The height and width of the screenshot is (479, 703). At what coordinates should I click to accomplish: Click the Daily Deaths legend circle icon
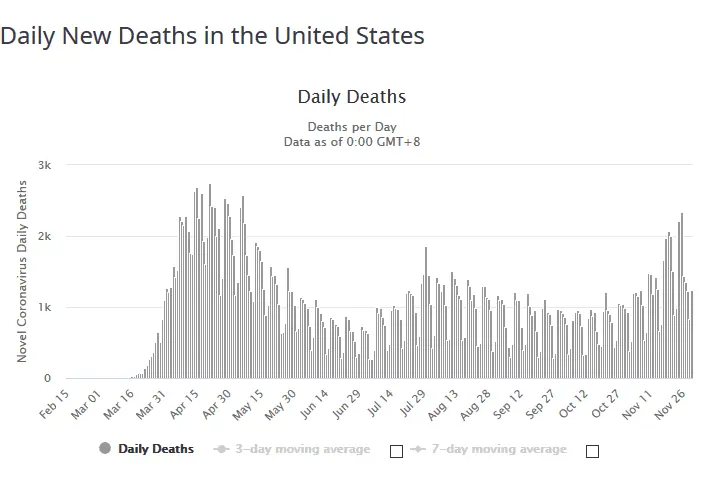pyautogui.click(x=105, y=449)
